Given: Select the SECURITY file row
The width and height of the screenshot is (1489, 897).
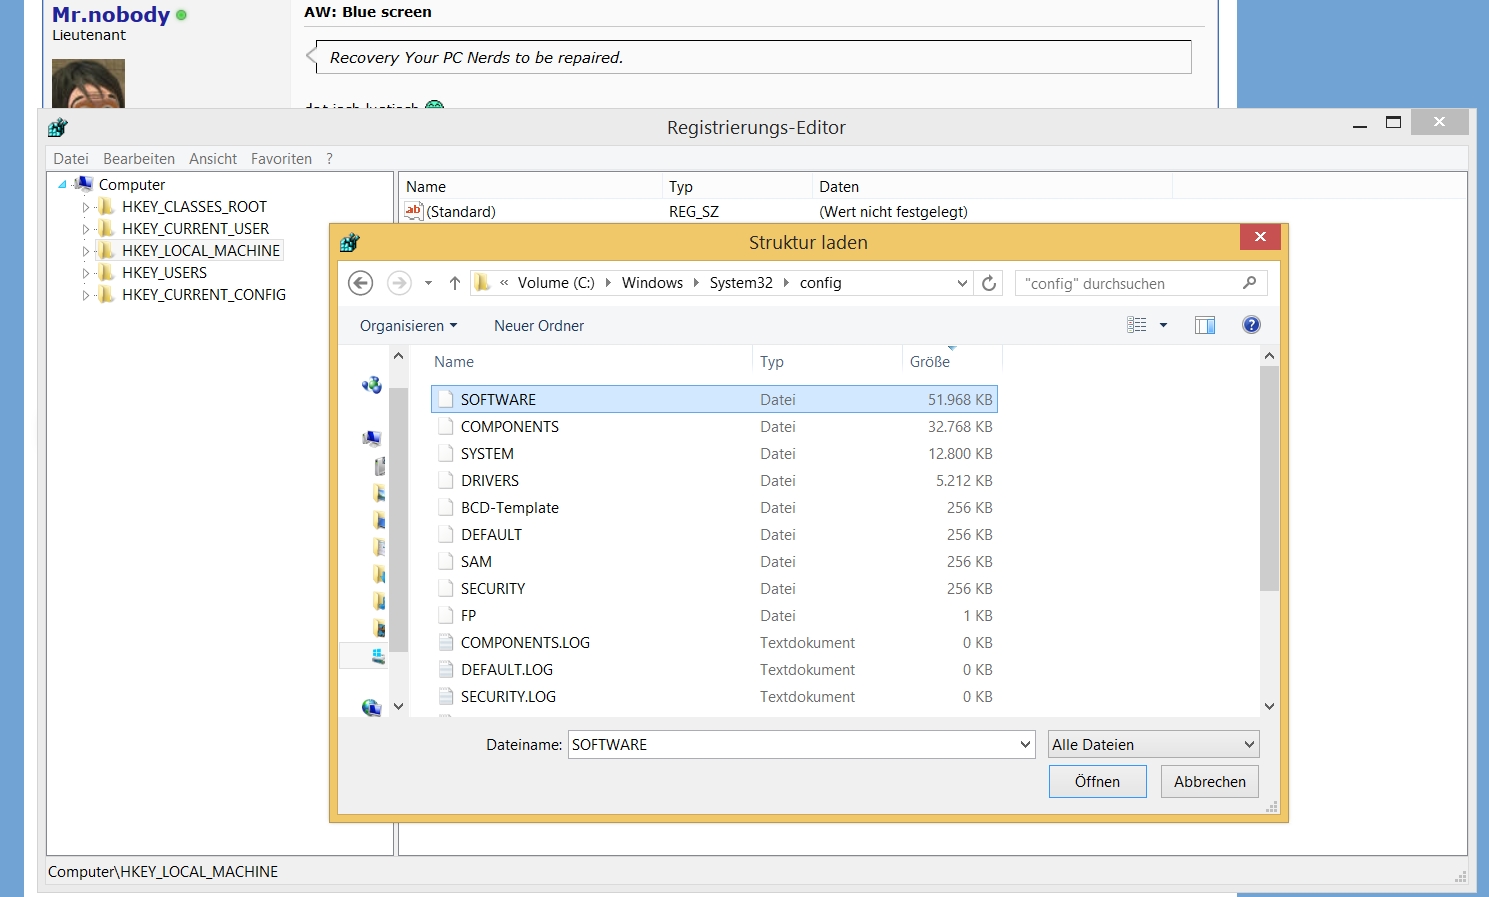Looking at the screenshot, I should pyautogui.click(x=714, y=588).
